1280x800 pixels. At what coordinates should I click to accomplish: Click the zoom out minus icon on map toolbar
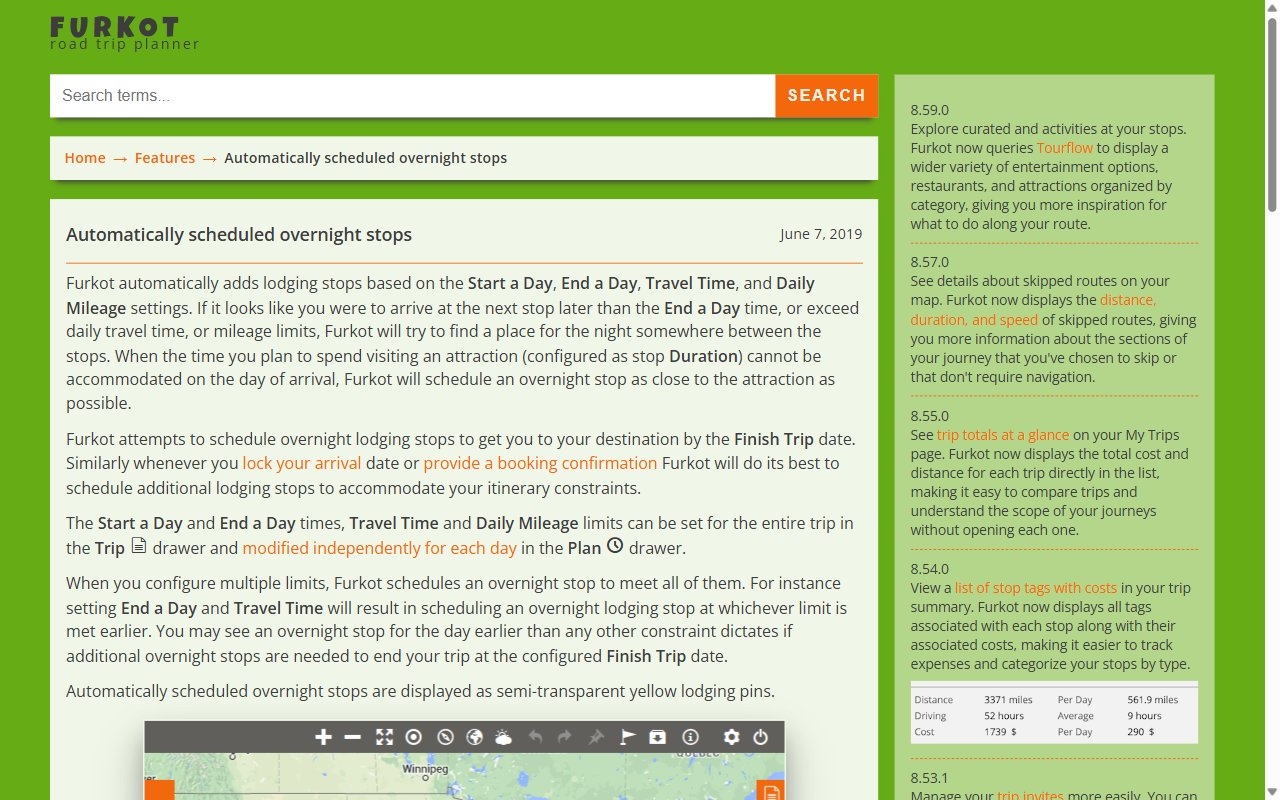pyautogui.click(x=352, y=737)
